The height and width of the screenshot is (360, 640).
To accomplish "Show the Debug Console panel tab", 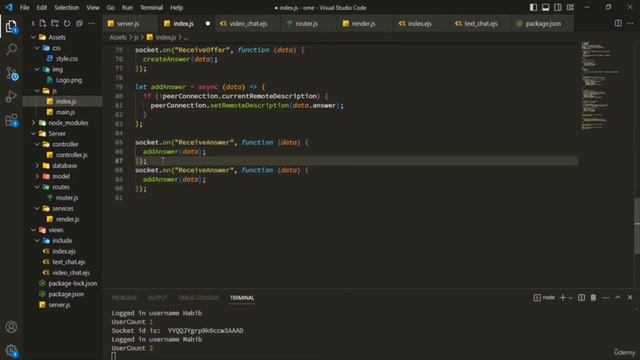I will click(198, 298).
